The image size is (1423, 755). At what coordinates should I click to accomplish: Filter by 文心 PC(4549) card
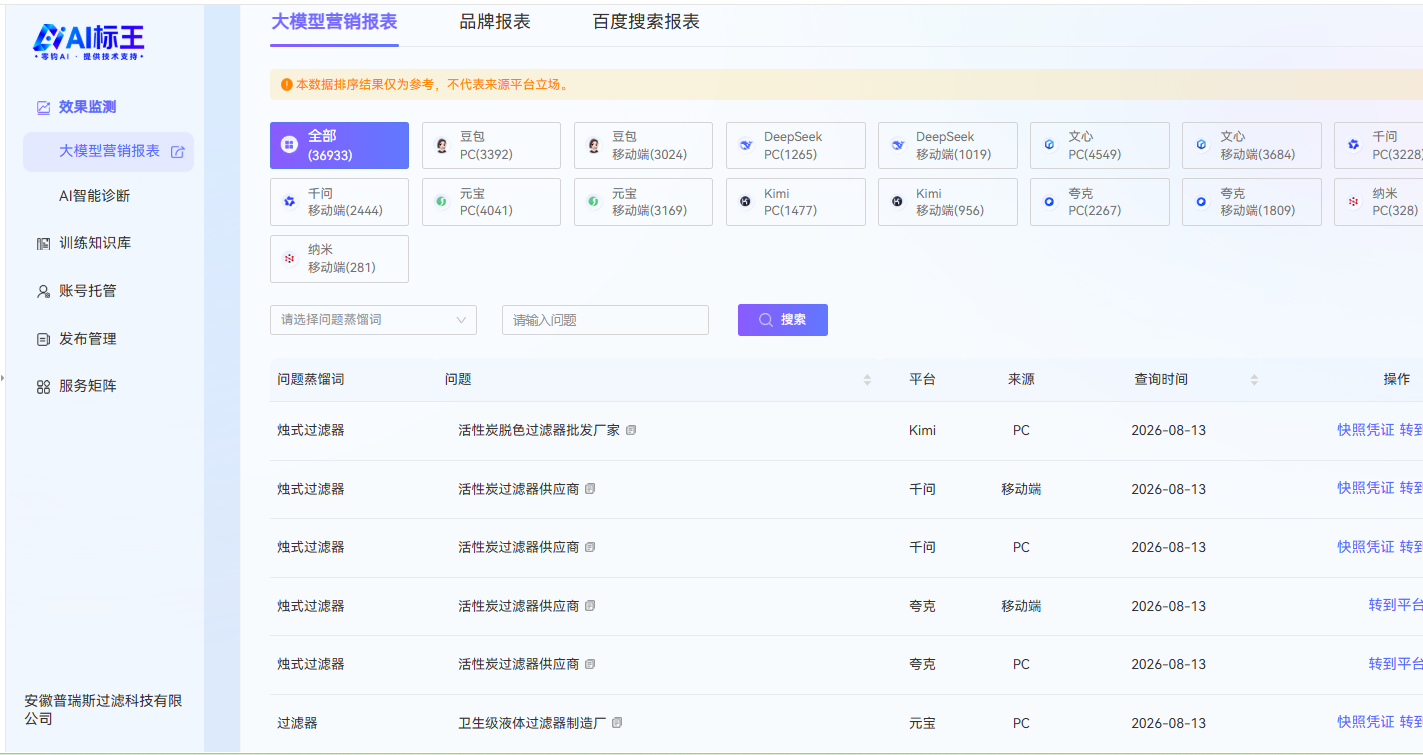(1099, 145)
